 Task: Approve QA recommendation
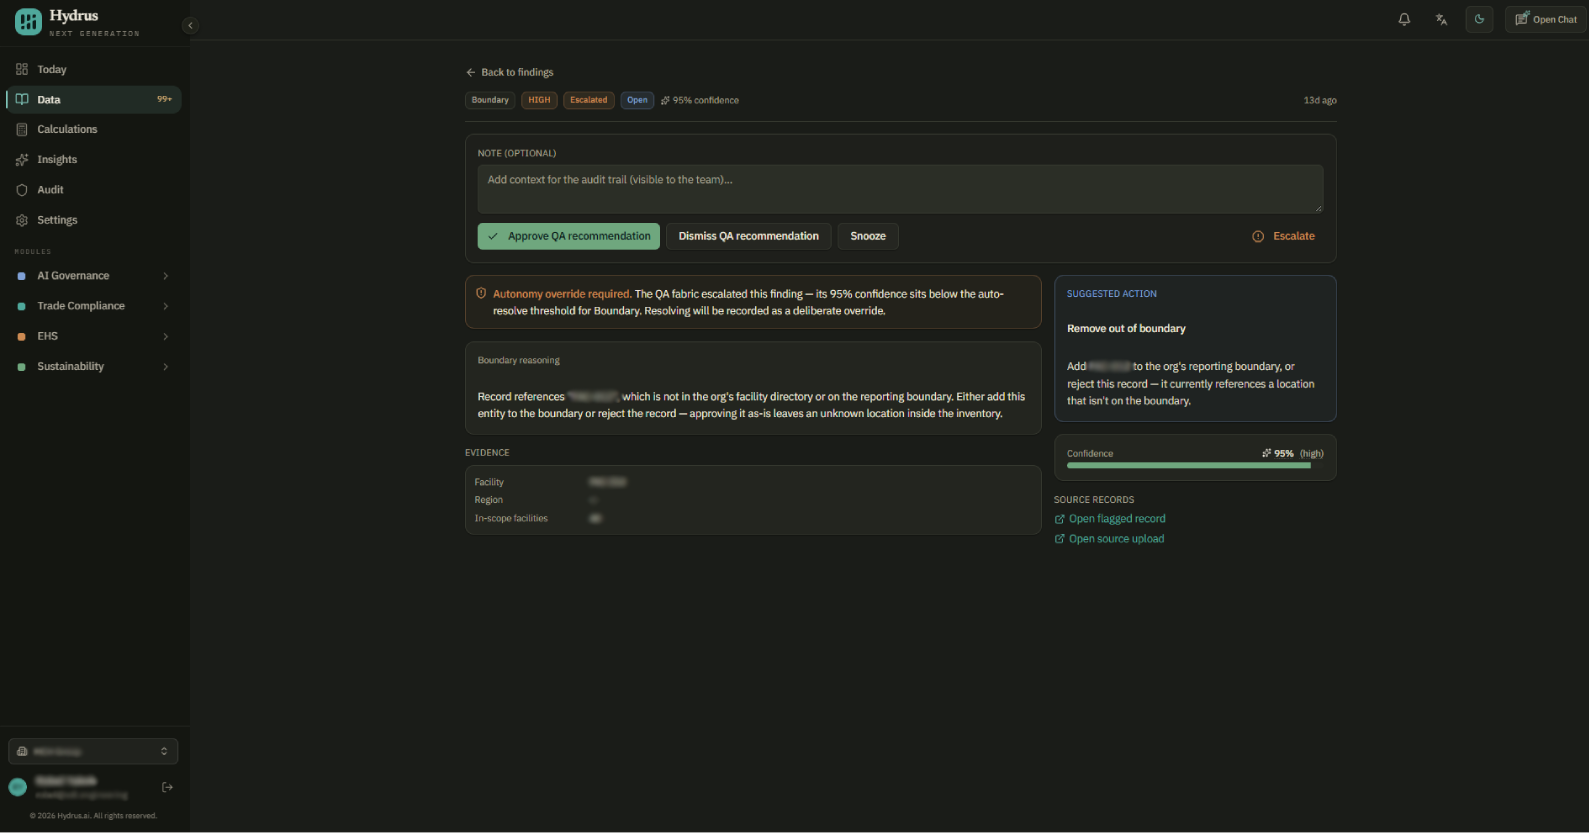coord(569,236)
